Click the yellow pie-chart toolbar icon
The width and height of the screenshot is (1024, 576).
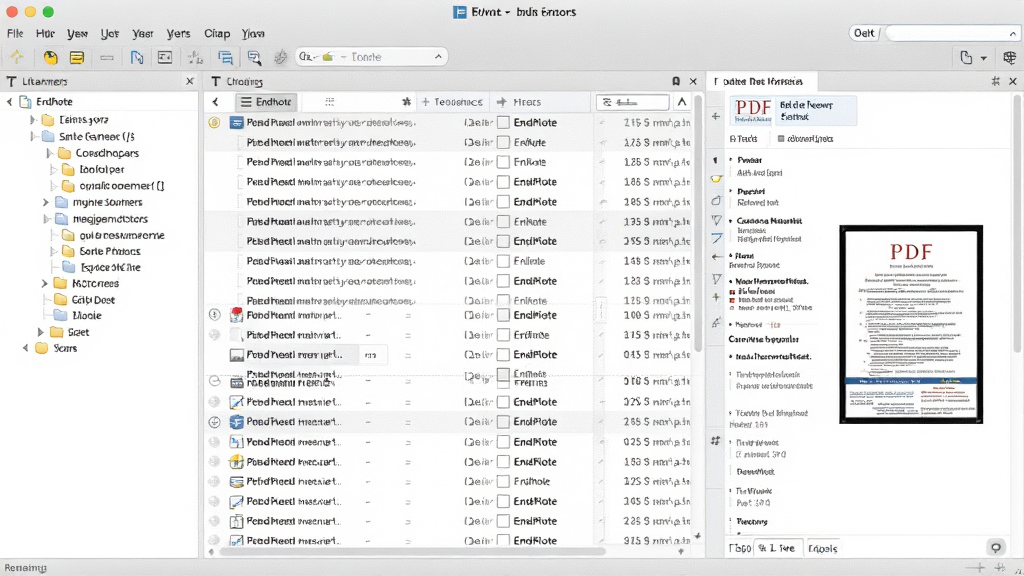click(50, 57)
